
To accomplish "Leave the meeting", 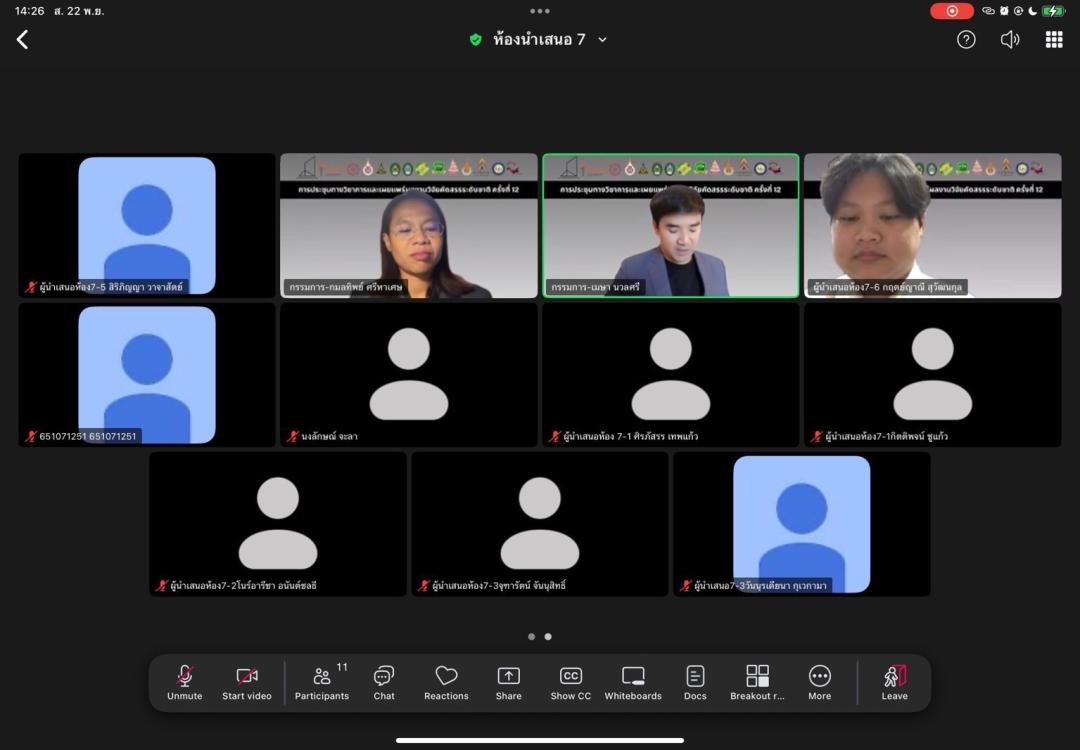I will (894, 683).
